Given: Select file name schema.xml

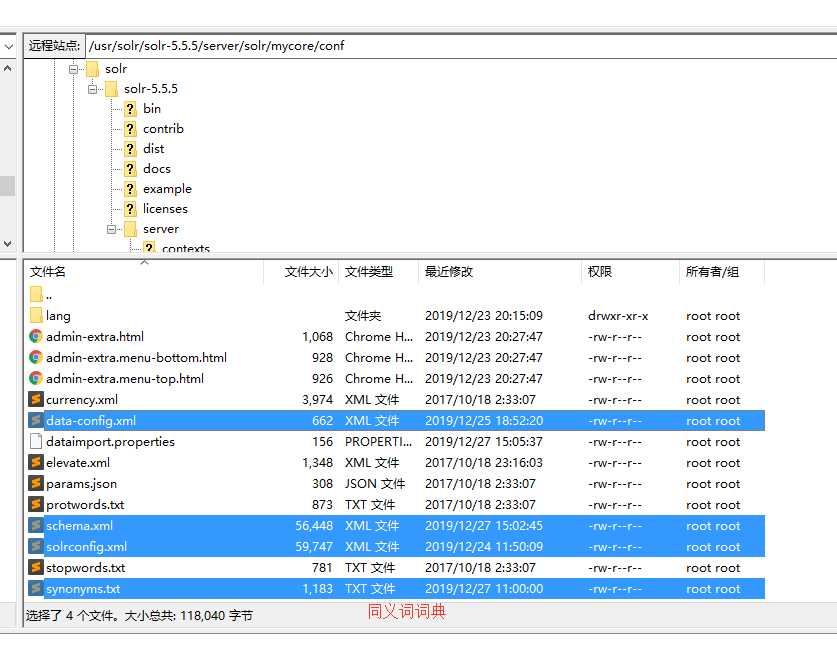Looking at the screenshot, I should coord(80,526).
